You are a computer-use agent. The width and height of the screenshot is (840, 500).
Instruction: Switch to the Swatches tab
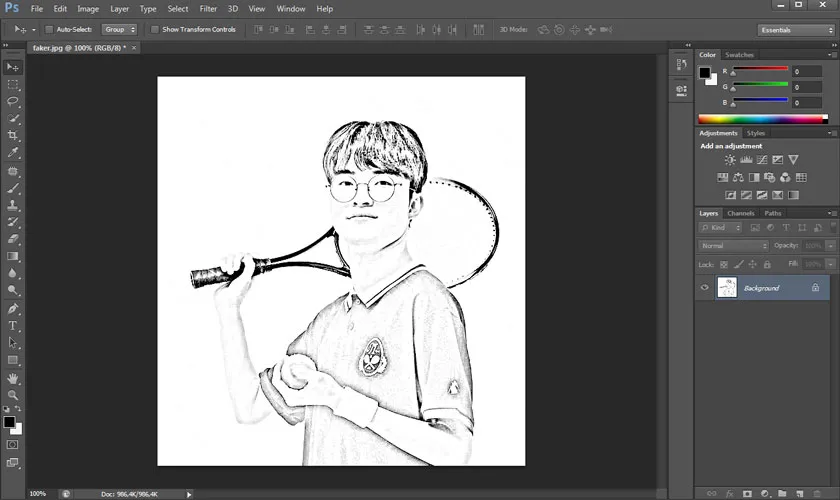click(739, 55)
